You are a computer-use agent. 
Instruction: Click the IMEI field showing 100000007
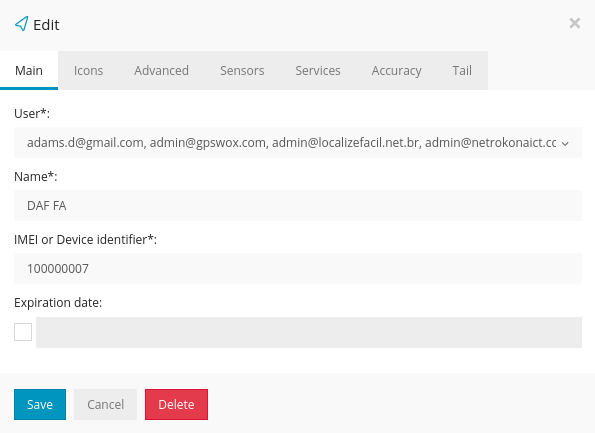pyautogui.click(x=298, y=269)
